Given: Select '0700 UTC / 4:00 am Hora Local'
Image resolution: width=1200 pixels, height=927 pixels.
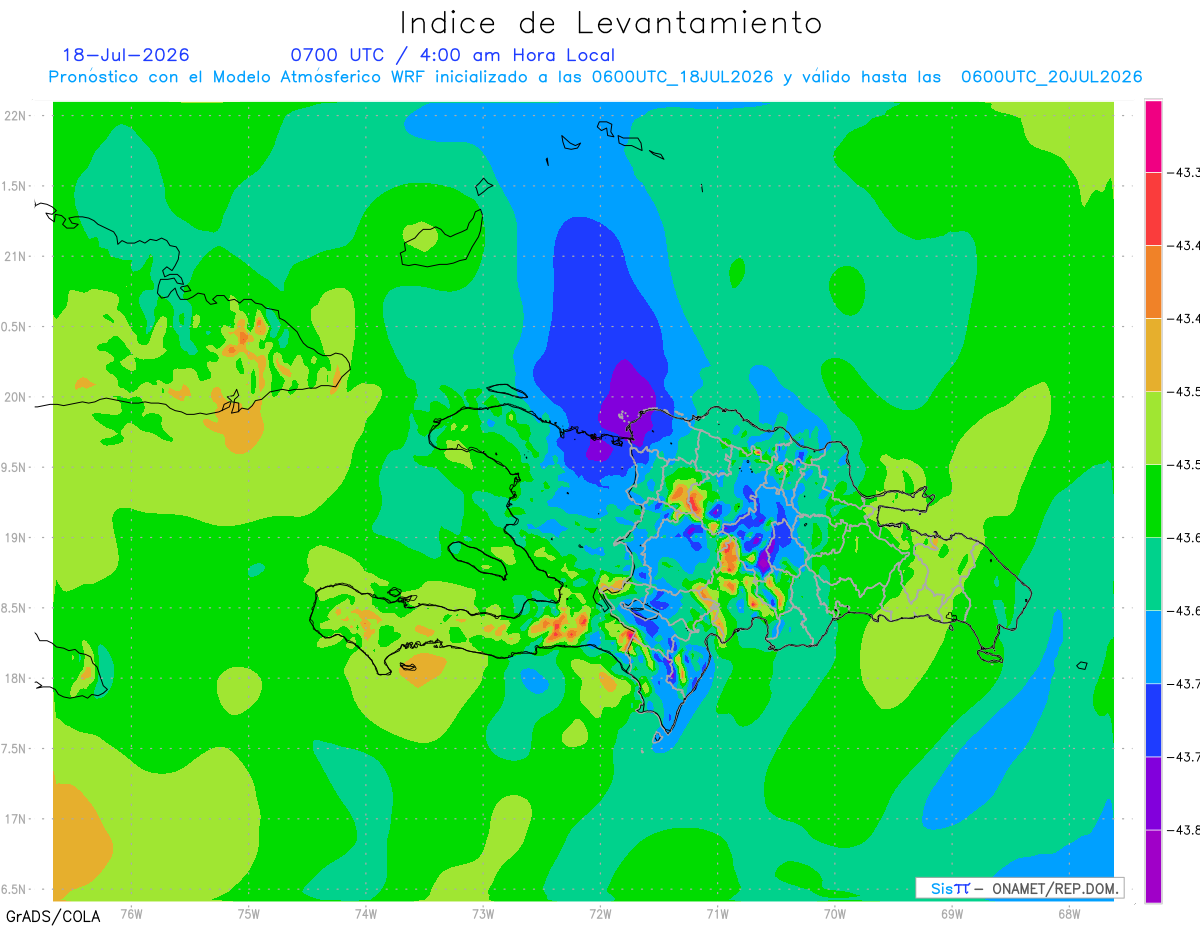Looking at the screenshot, I should pyautogui.click(x=453, y=55).
